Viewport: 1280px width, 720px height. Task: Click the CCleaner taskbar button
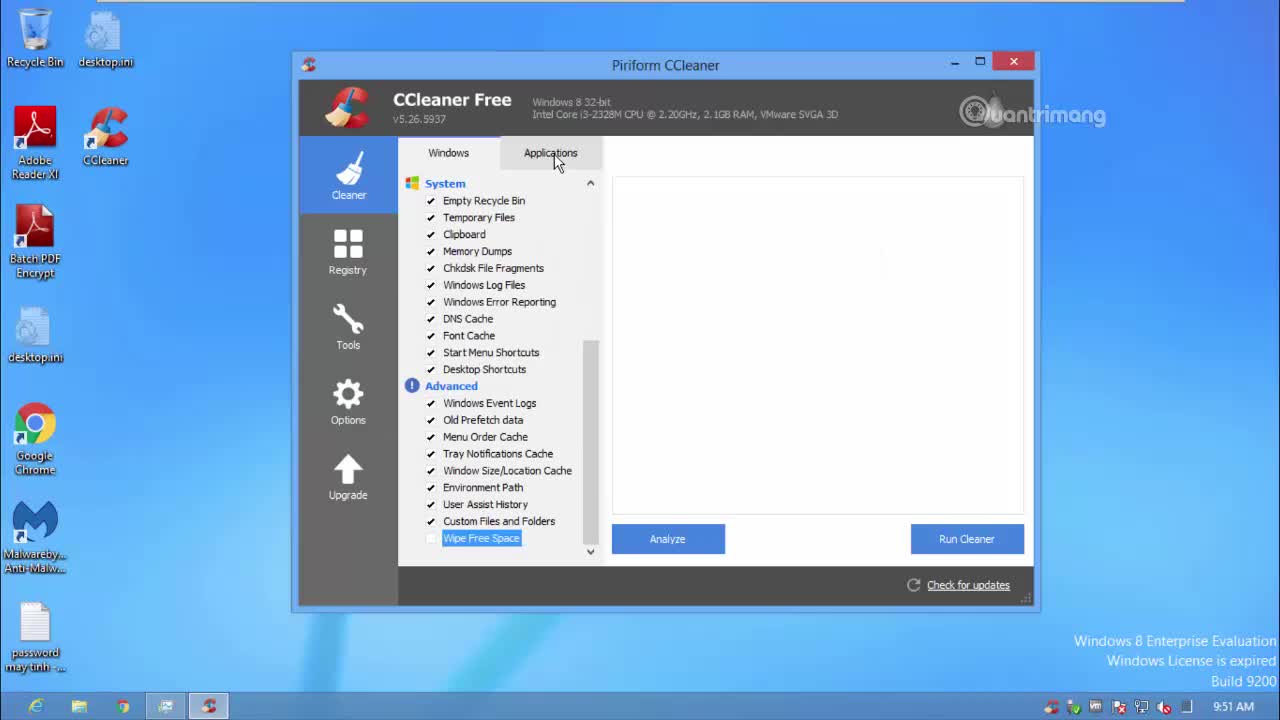pyautogui.click(x=209, y=706)
